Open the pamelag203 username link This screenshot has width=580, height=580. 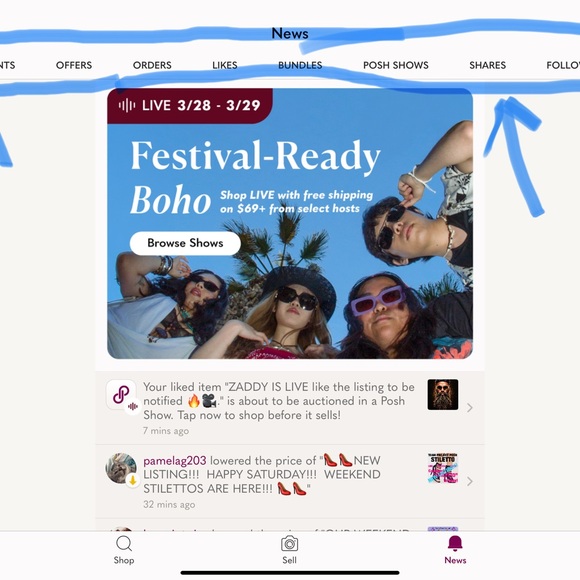point(175,461)
